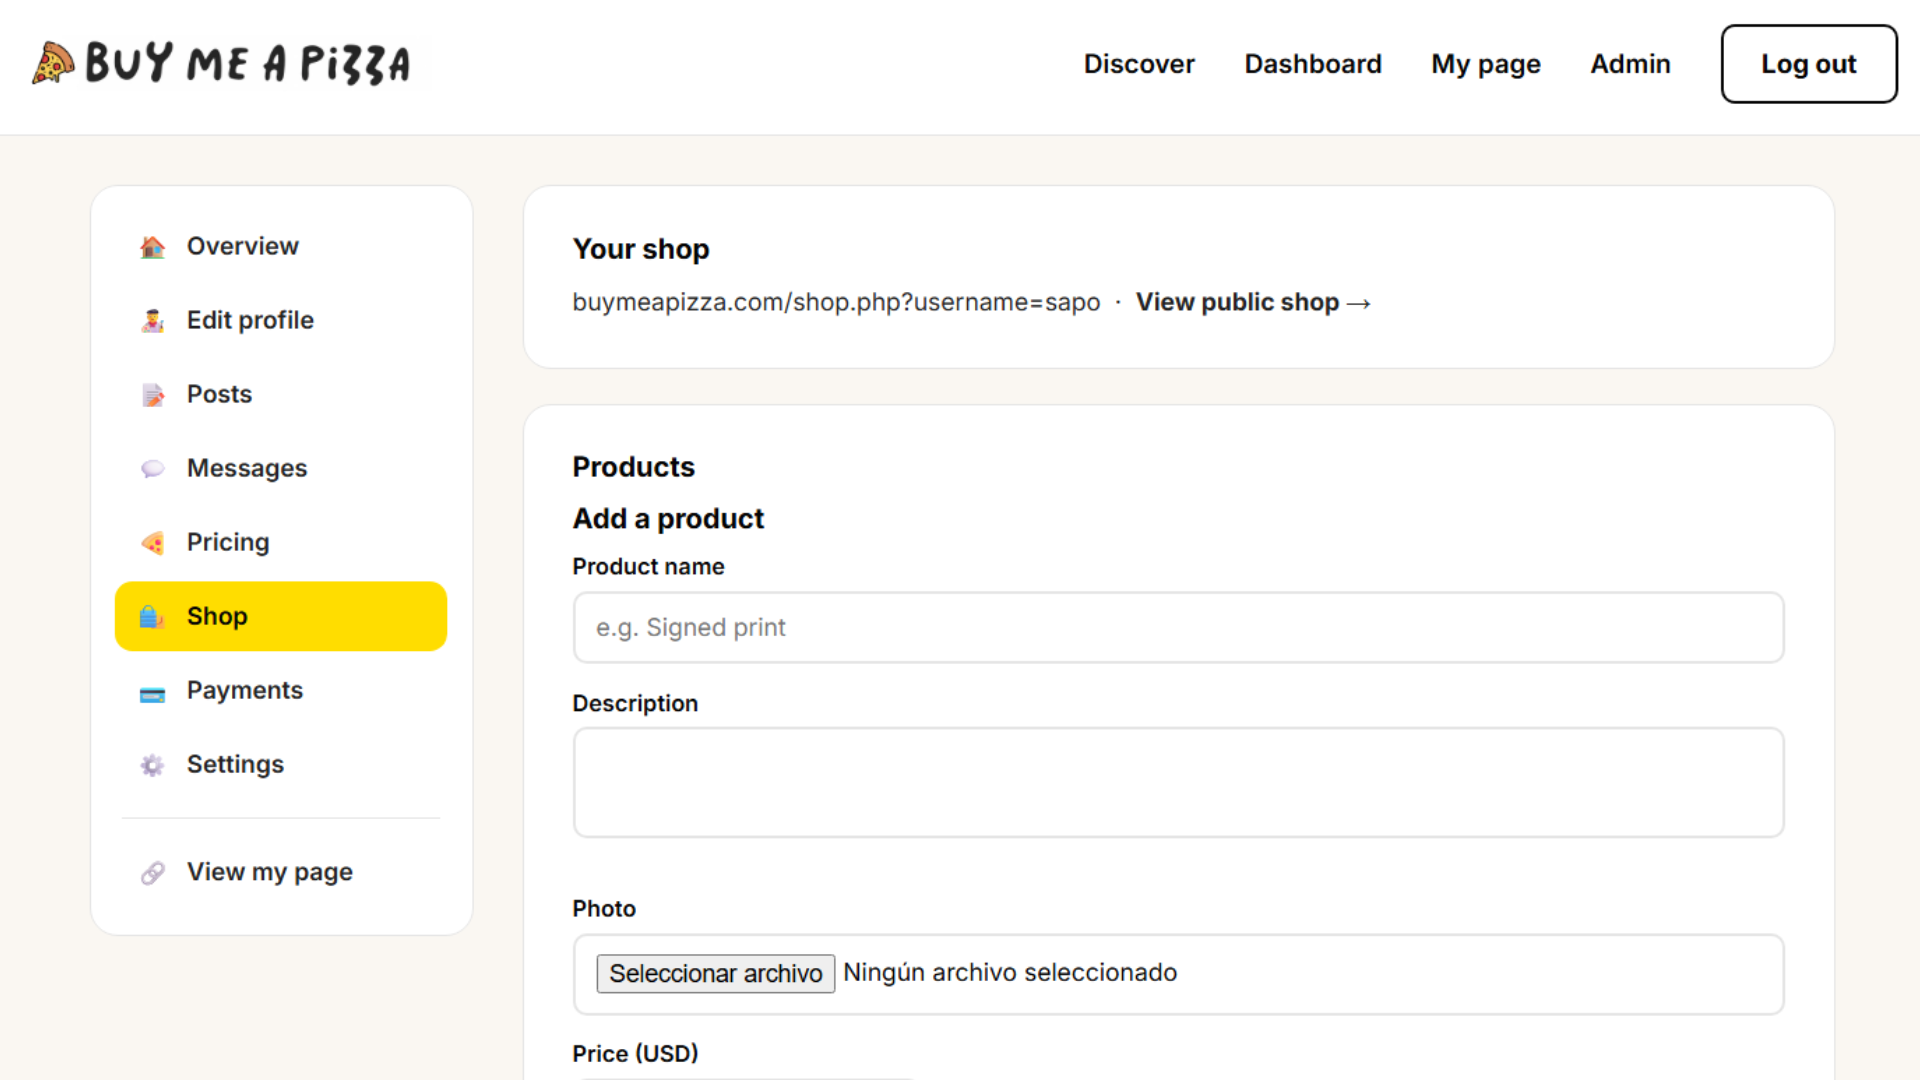The height and width of the screenshot is (1080, 1920).
Task: Select the Shop sidebar item
Action: pyautogui.click(x=281, y=616)
